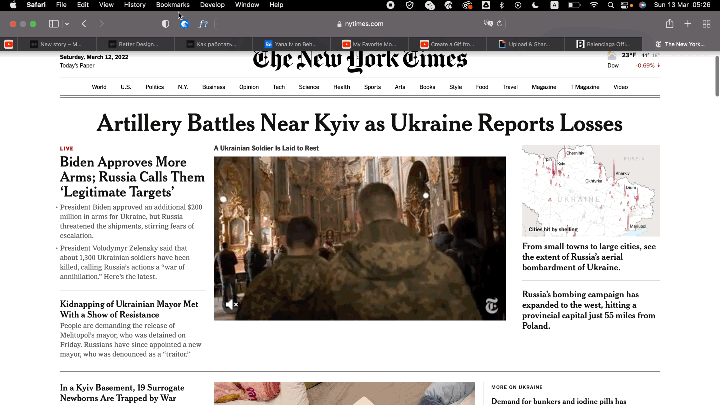This screenshot has height=405, width=720.
Task: Switch to the 'Better Design...' tab
Action: [135, 44]
